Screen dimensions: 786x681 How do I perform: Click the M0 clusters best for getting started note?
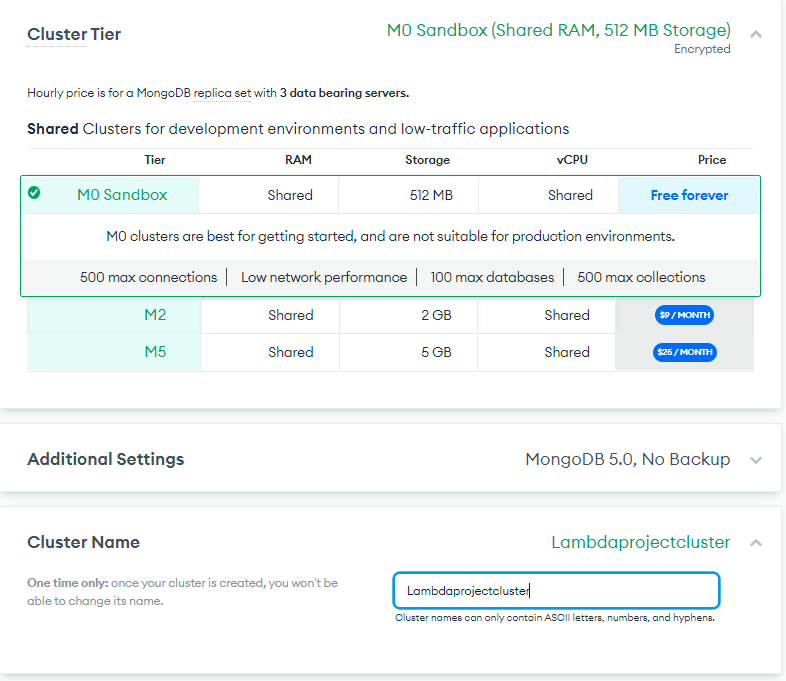(390, 236)
